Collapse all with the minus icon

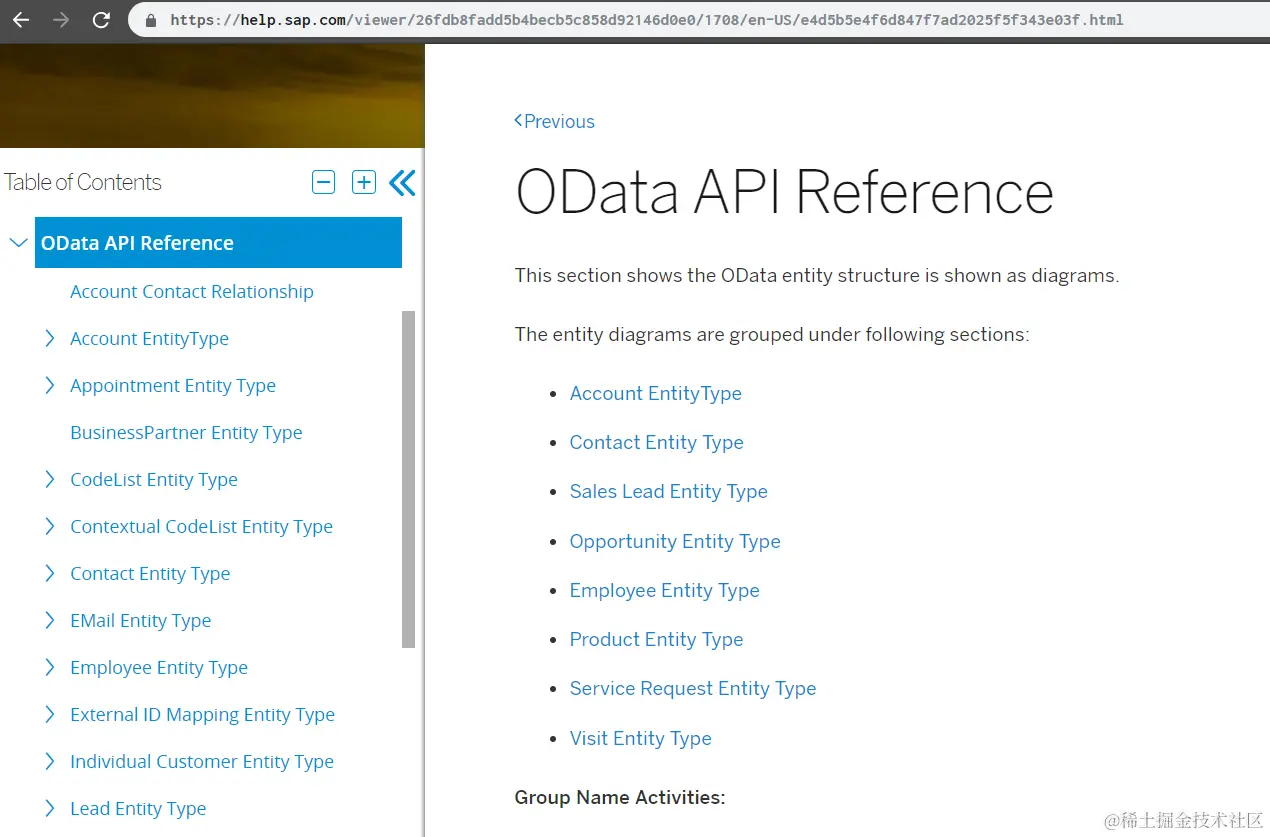(323, 182)
